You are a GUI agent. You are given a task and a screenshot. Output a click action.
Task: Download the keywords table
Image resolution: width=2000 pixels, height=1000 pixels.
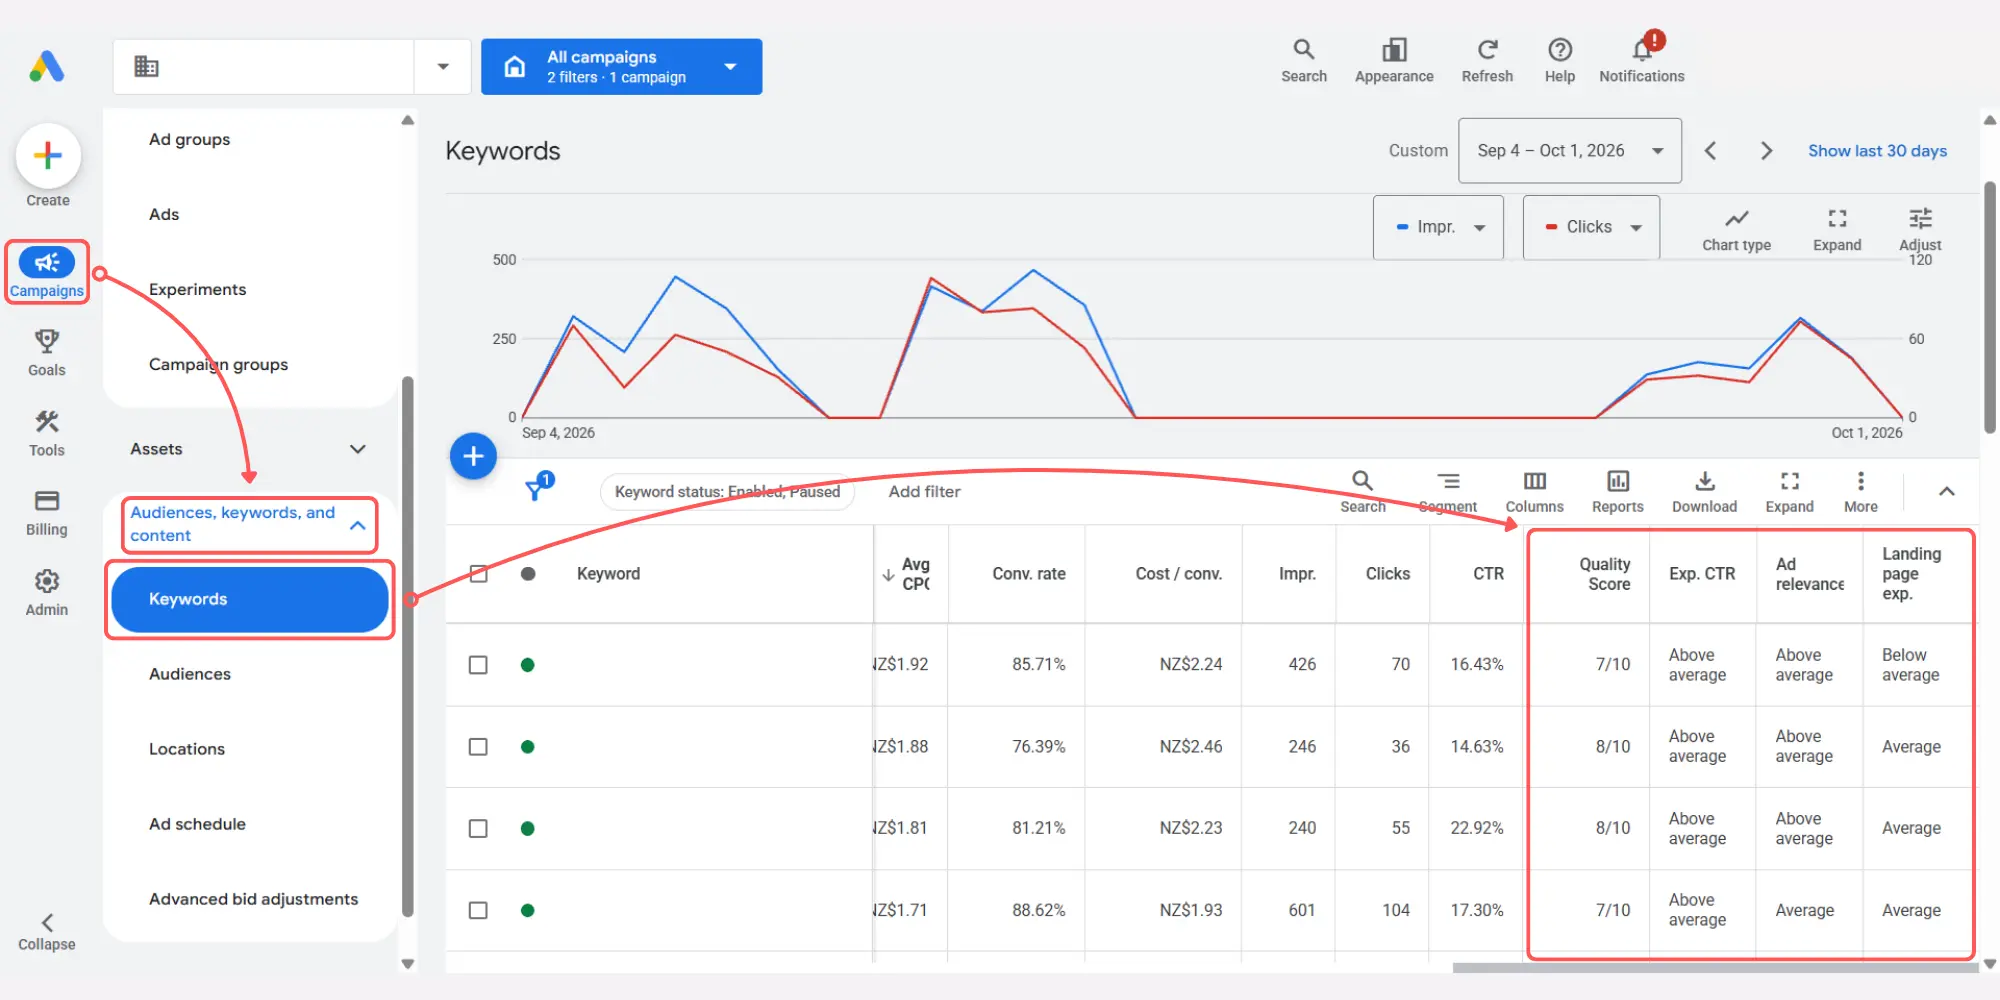click(x=1705, y=492)
